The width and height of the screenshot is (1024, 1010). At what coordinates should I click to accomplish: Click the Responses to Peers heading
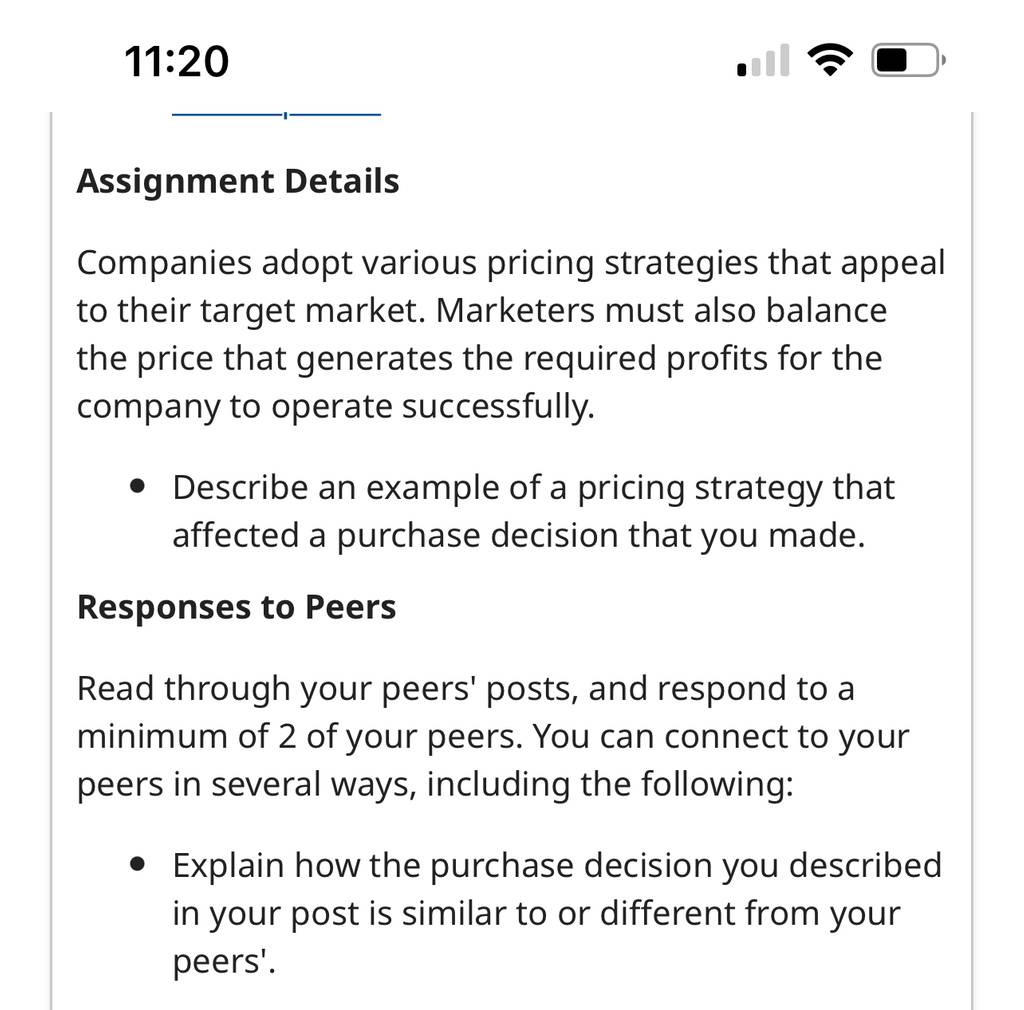236,607
